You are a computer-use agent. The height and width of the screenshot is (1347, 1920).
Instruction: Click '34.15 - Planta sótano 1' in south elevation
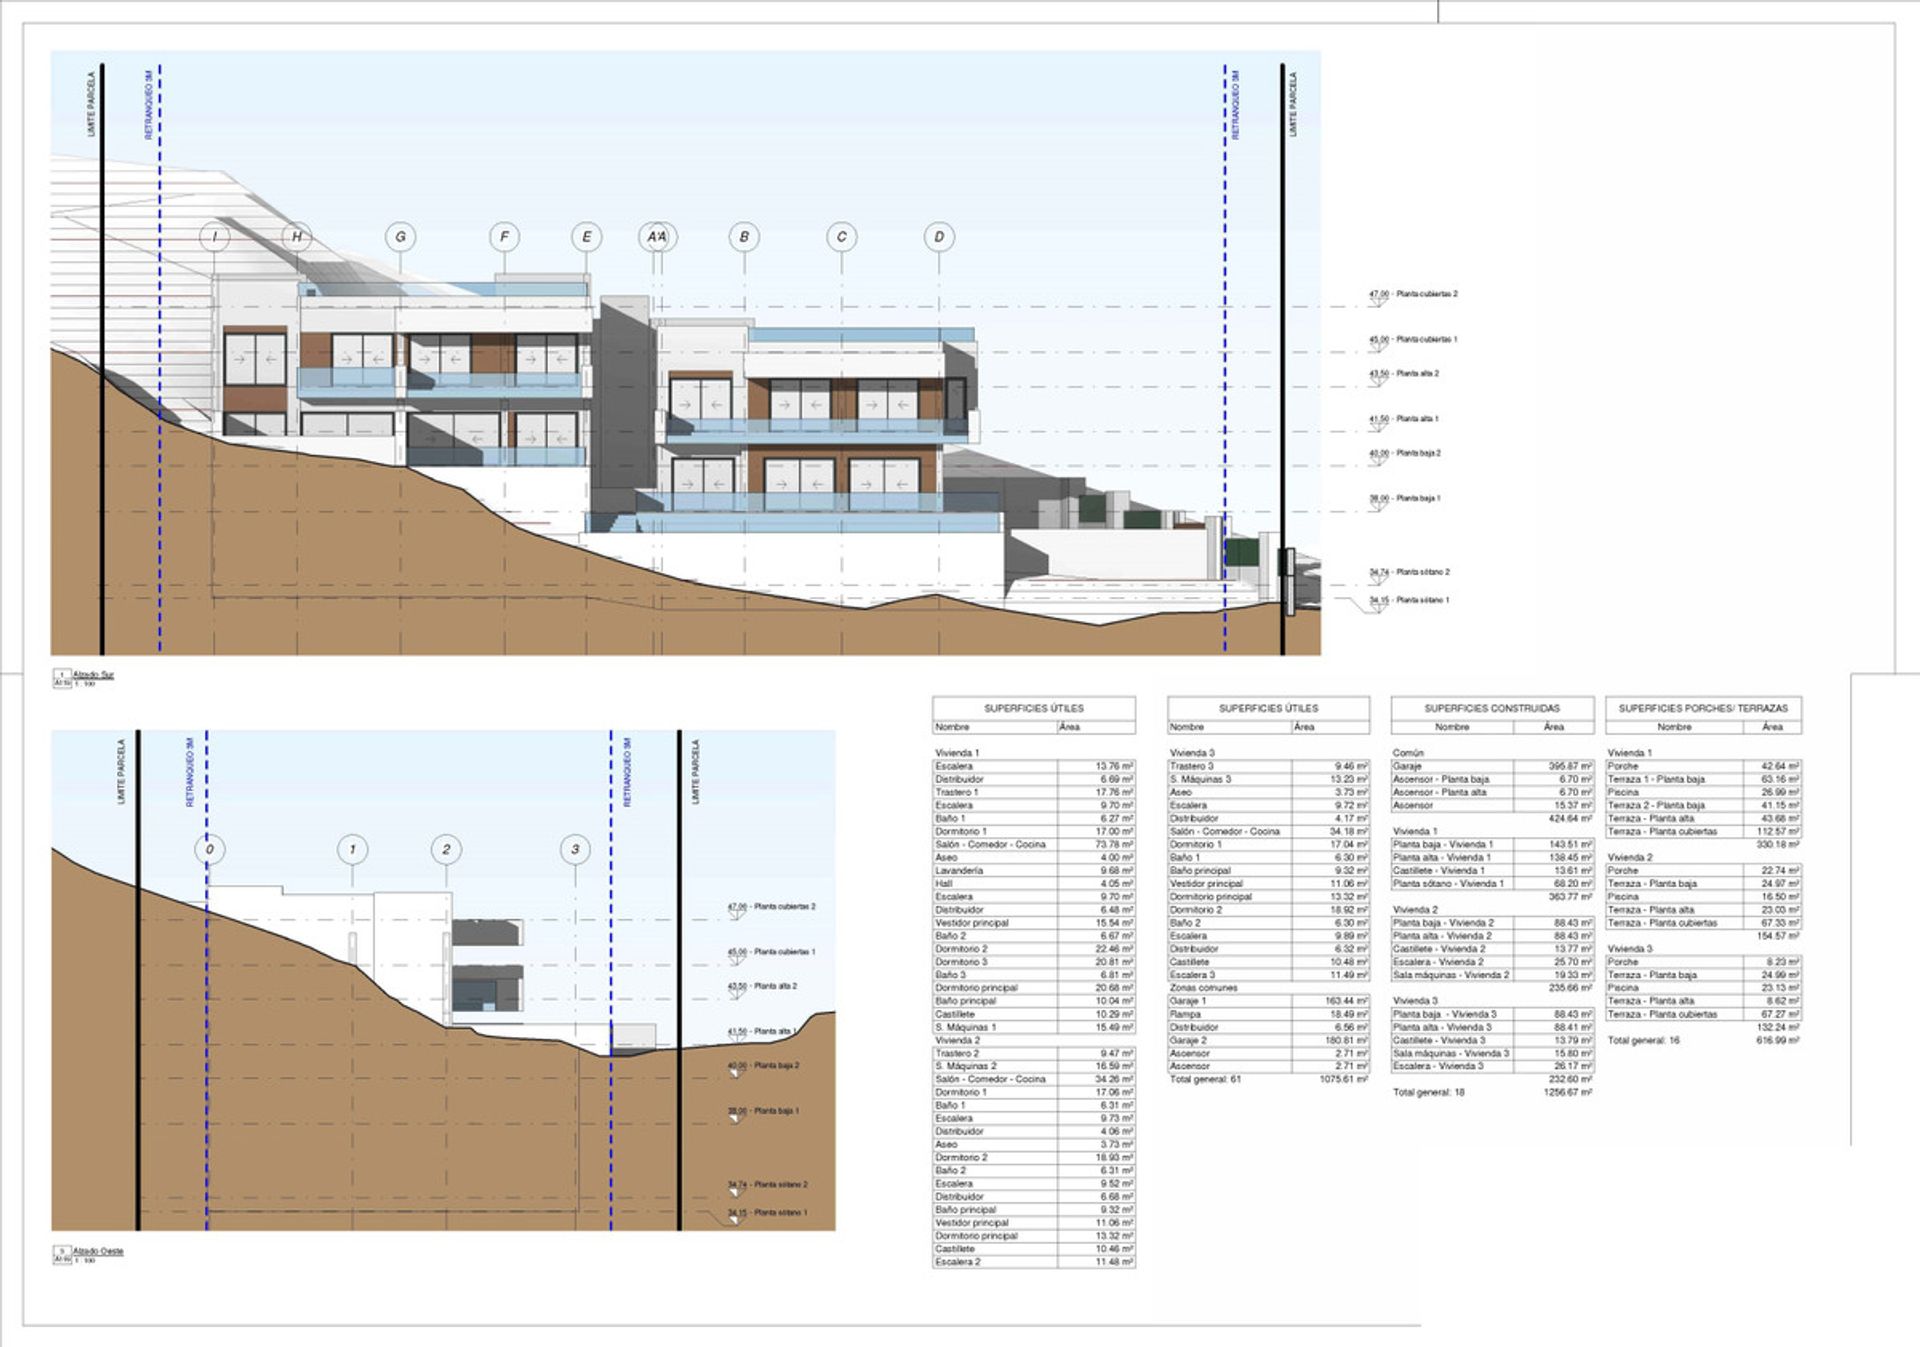tap(1409, 600)
